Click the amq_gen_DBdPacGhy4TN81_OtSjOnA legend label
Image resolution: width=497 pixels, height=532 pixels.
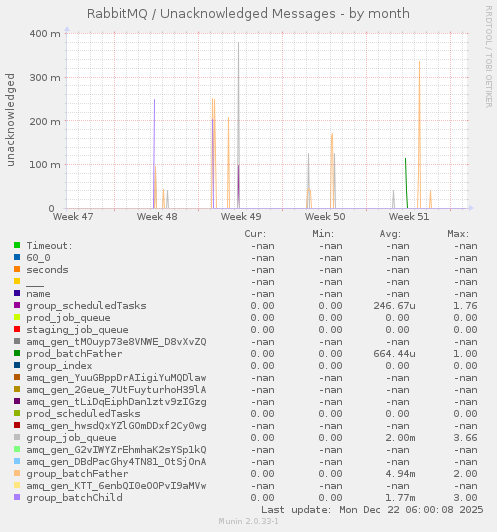point(116,462)
